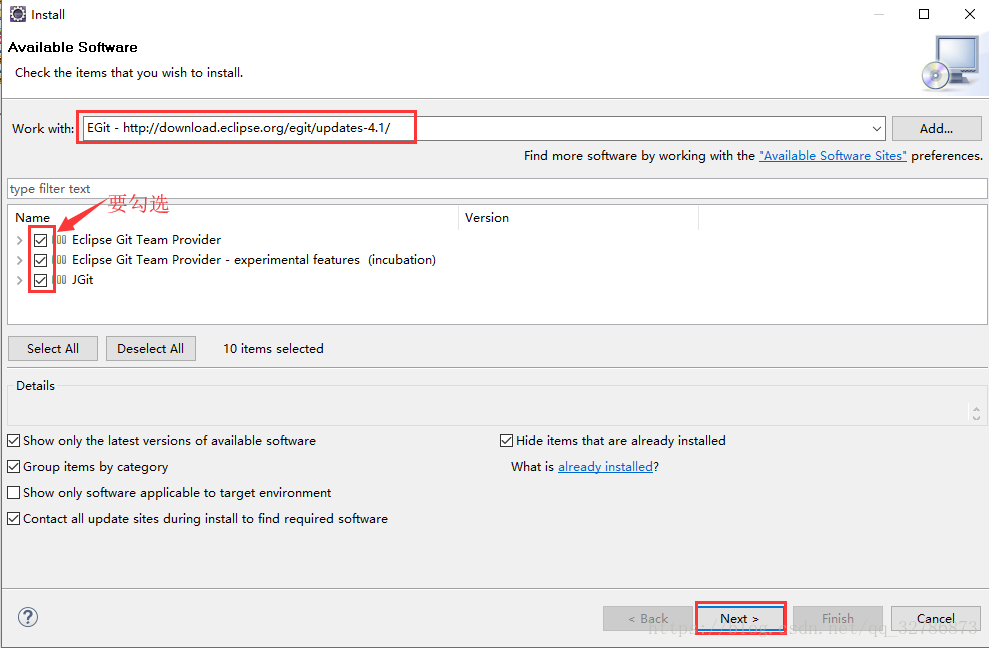Viewport: 989px width, 648px height.
Task: Click the Cancel button
Action: tap(935, 618)
